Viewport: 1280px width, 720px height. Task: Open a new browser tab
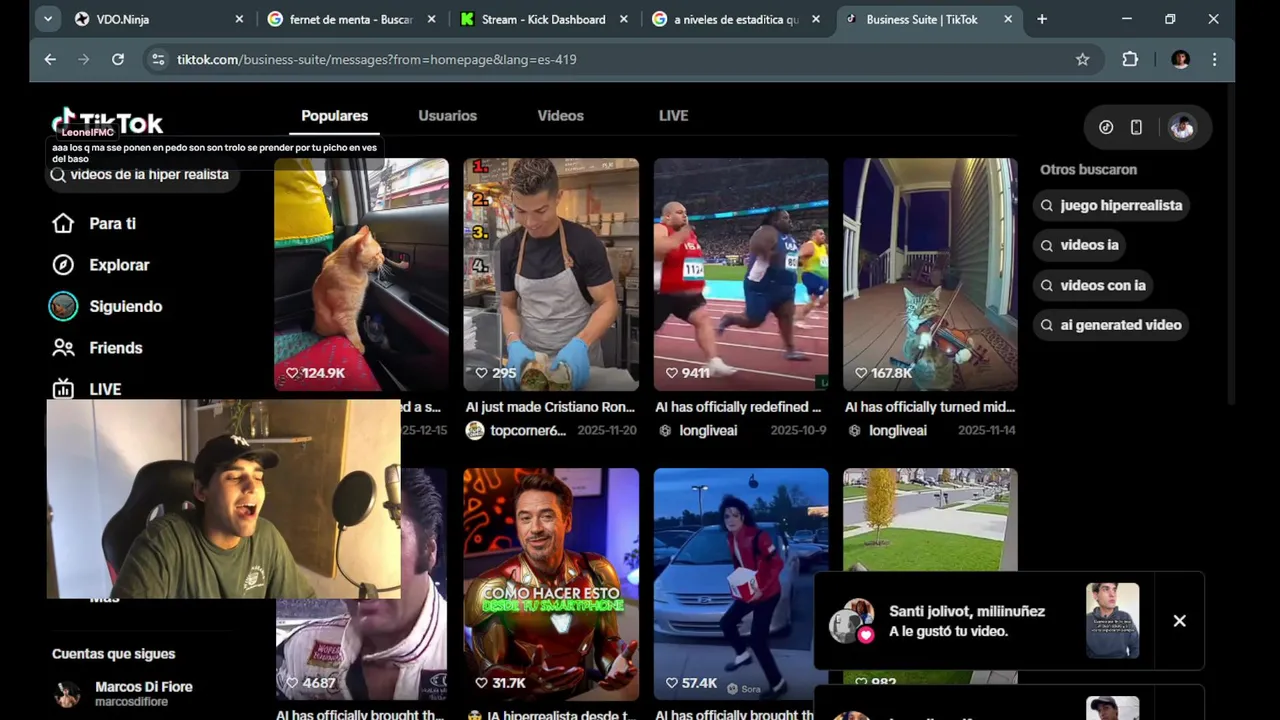point(1042,19)
